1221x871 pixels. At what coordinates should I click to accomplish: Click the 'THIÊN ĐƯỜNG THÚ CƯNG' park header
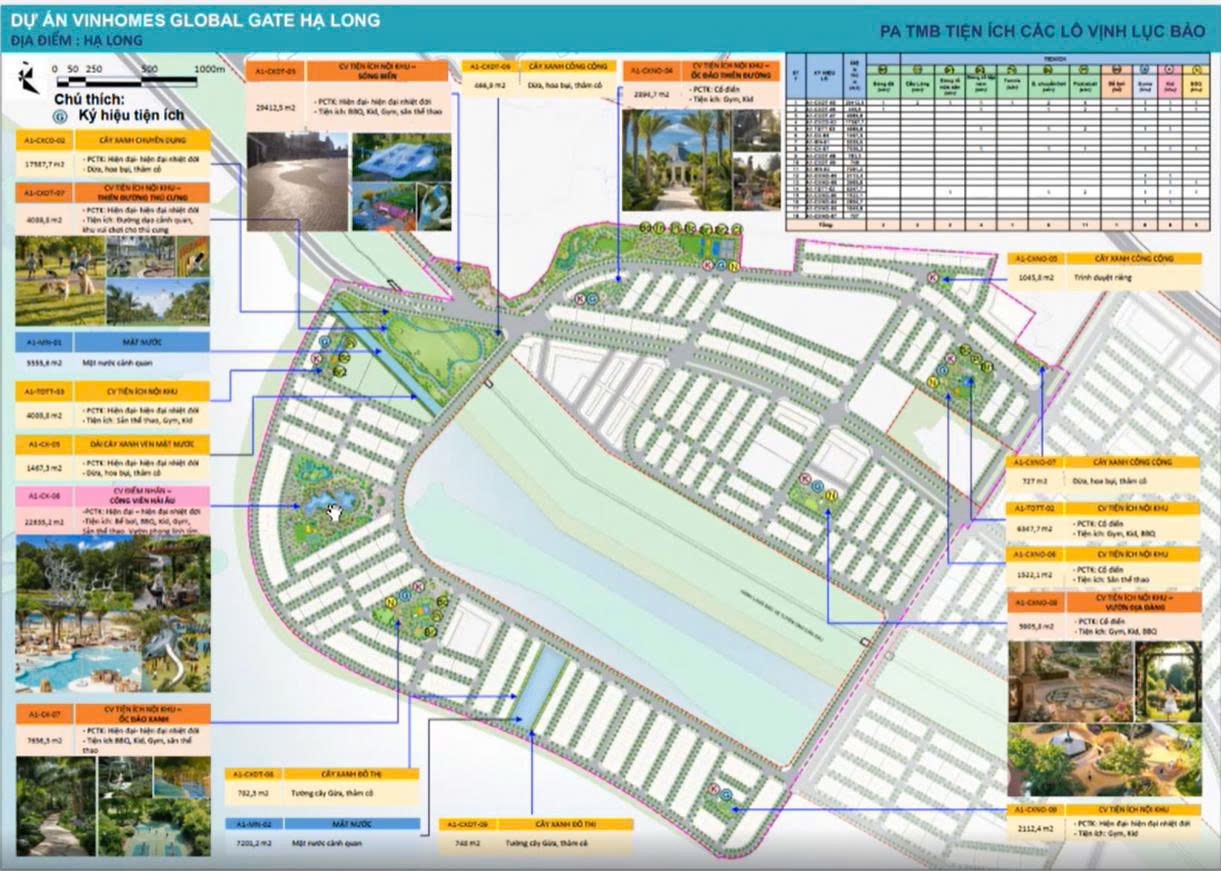point(141,193)
